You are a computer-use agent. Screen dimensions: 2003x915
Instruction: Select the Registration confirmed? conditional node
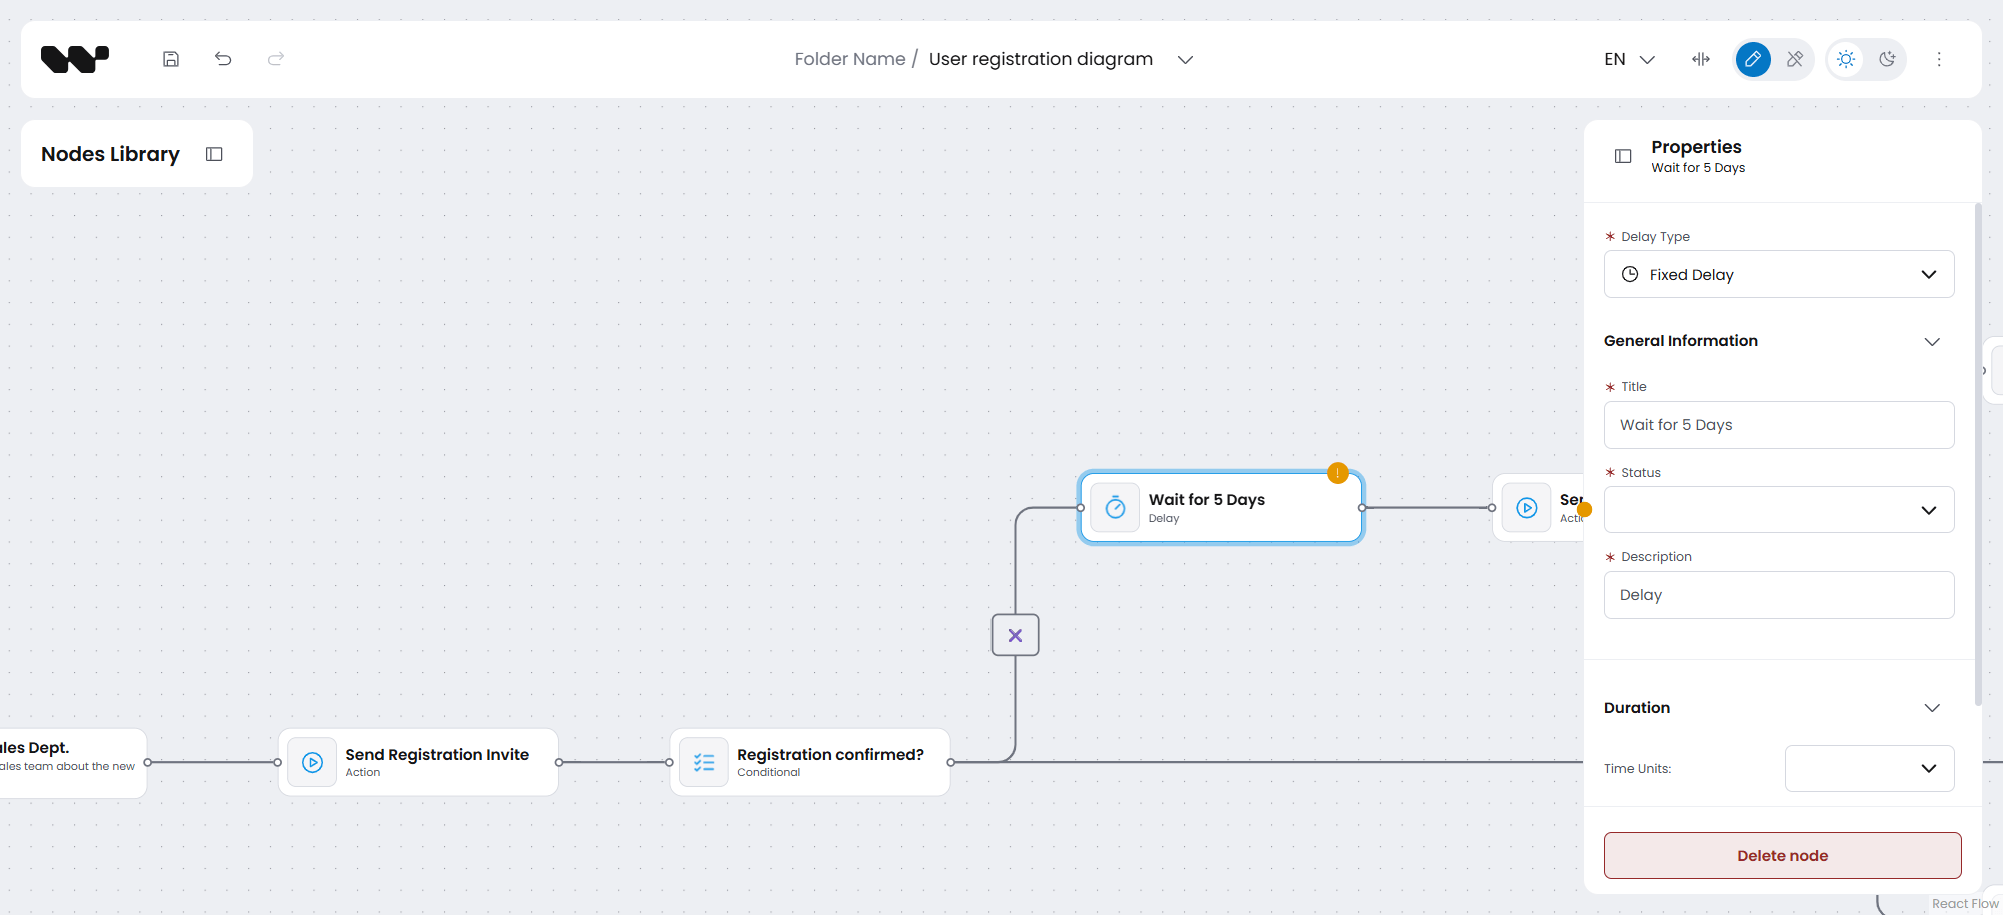810,762
